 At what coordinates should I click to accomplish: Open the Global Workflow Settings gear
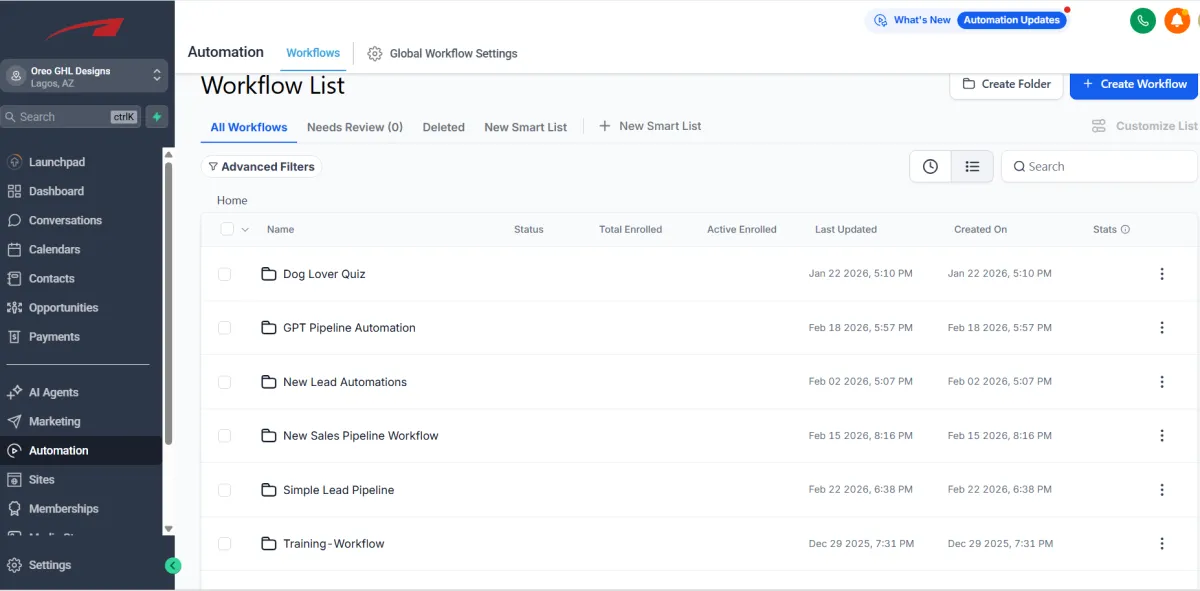[375, 53]
